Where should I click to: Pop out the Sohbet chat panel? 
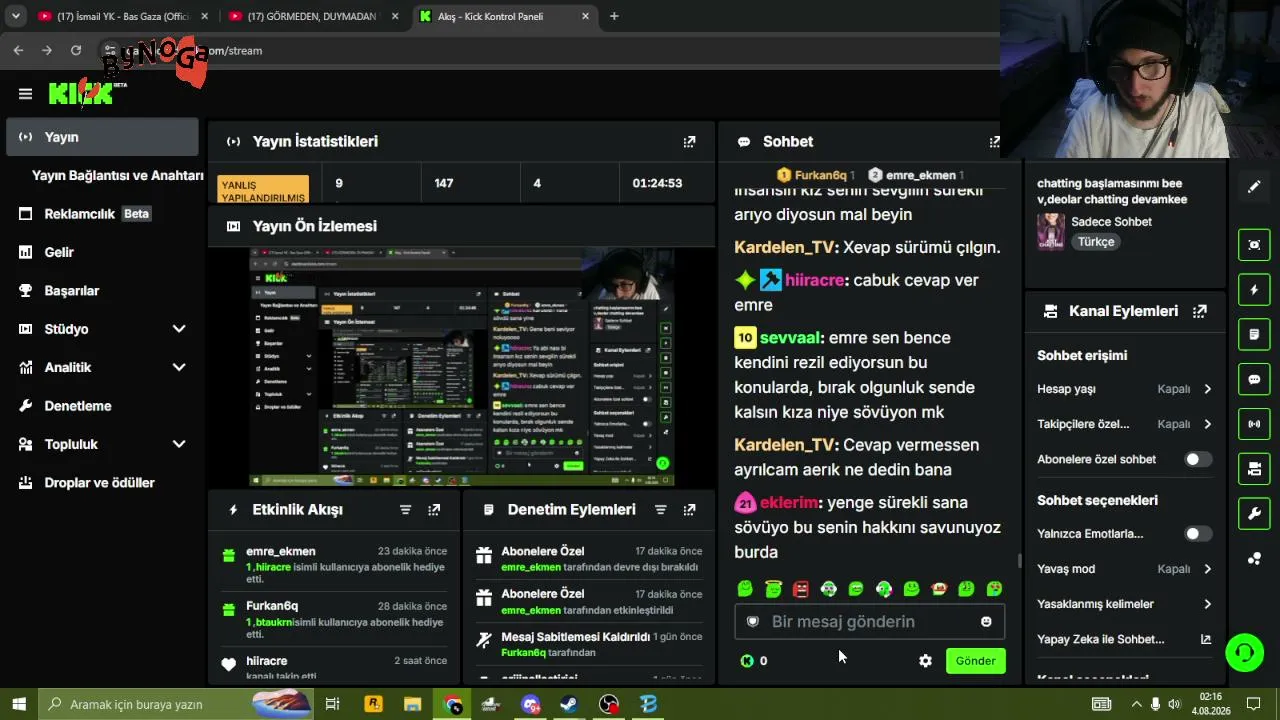pyautogui.click(x=994, y=142)
